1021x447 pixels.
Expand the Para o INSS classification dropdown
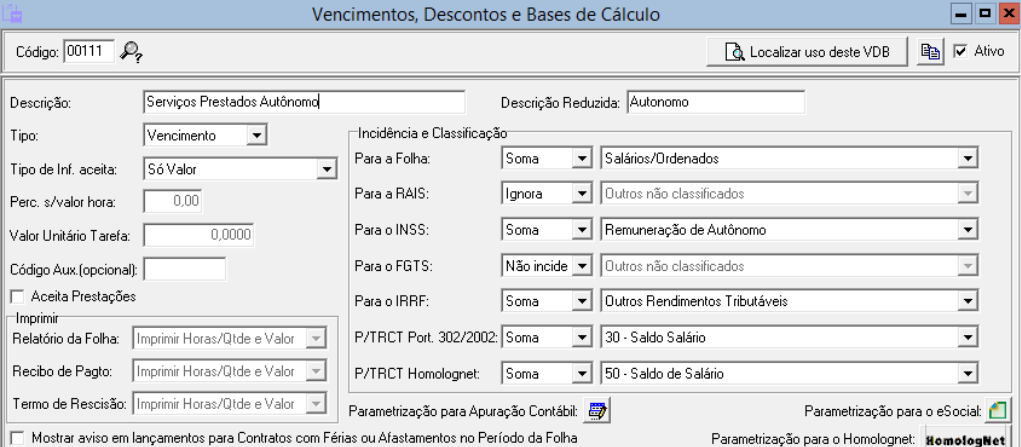[x=967, y=230]
